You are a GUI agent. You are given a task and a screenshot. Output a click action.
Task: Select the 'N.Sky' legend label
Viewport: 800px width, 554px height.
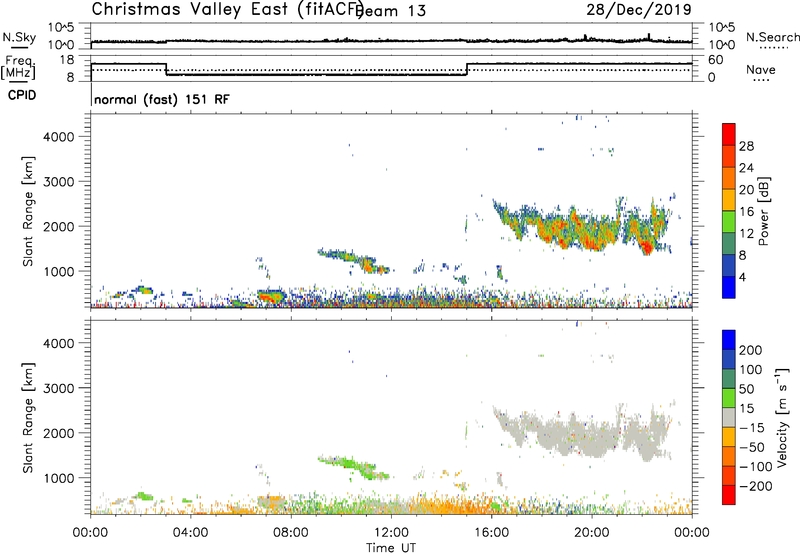(x=19, y=37)
